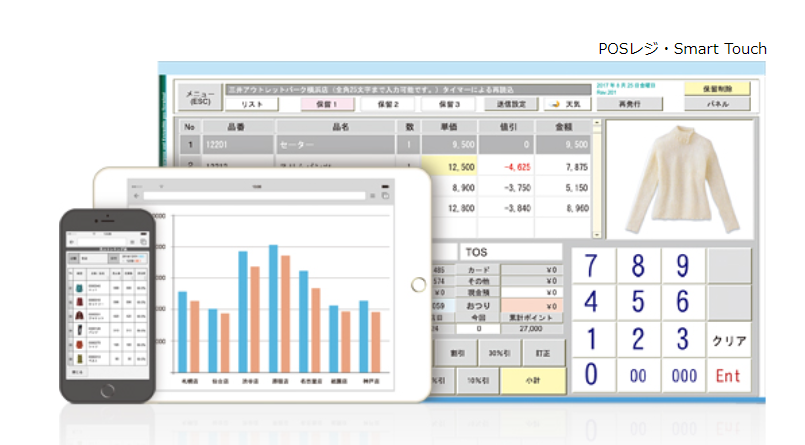Screen dimensions: 805x445
Task: Click the yellow 小計 subtotal button
Action: click(x=532, y=380)
